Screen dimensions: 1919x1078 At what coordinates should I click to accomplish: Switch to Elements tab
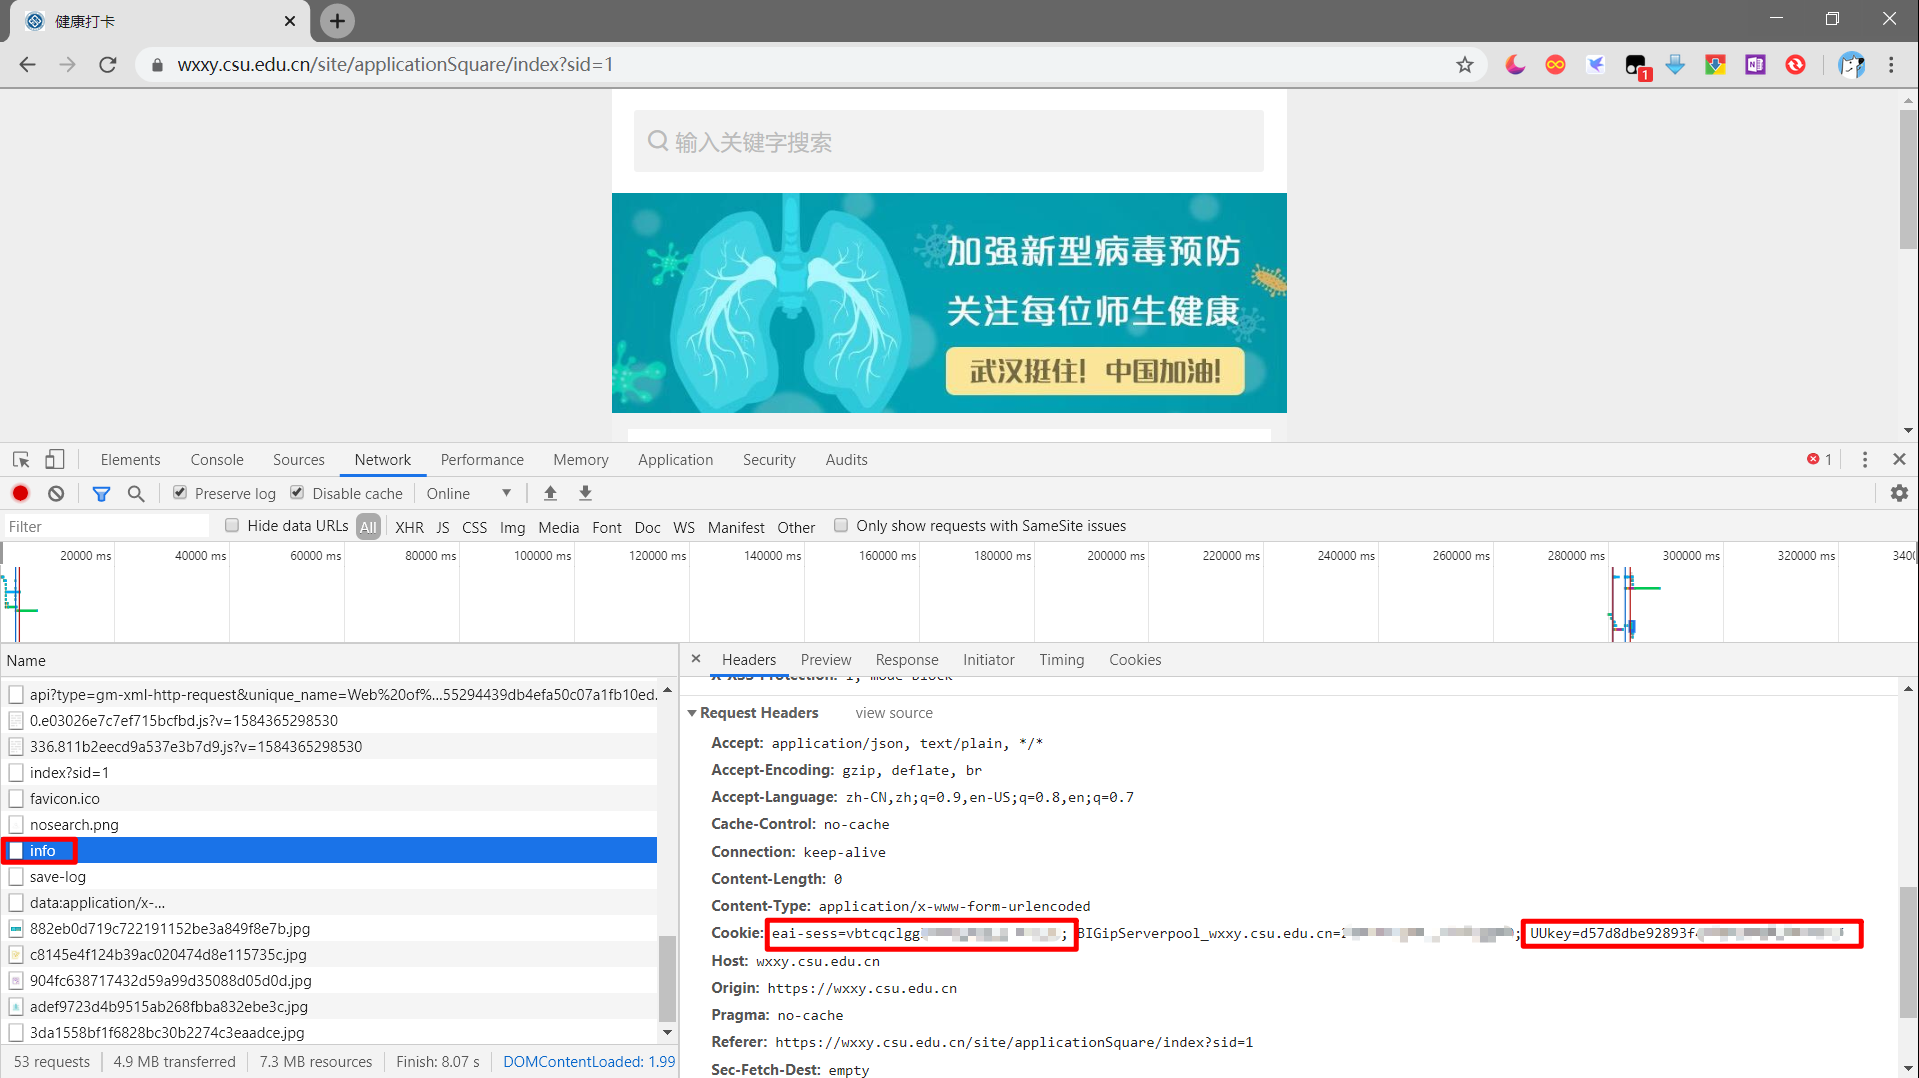pyautogui.click(x=130, y=460)
